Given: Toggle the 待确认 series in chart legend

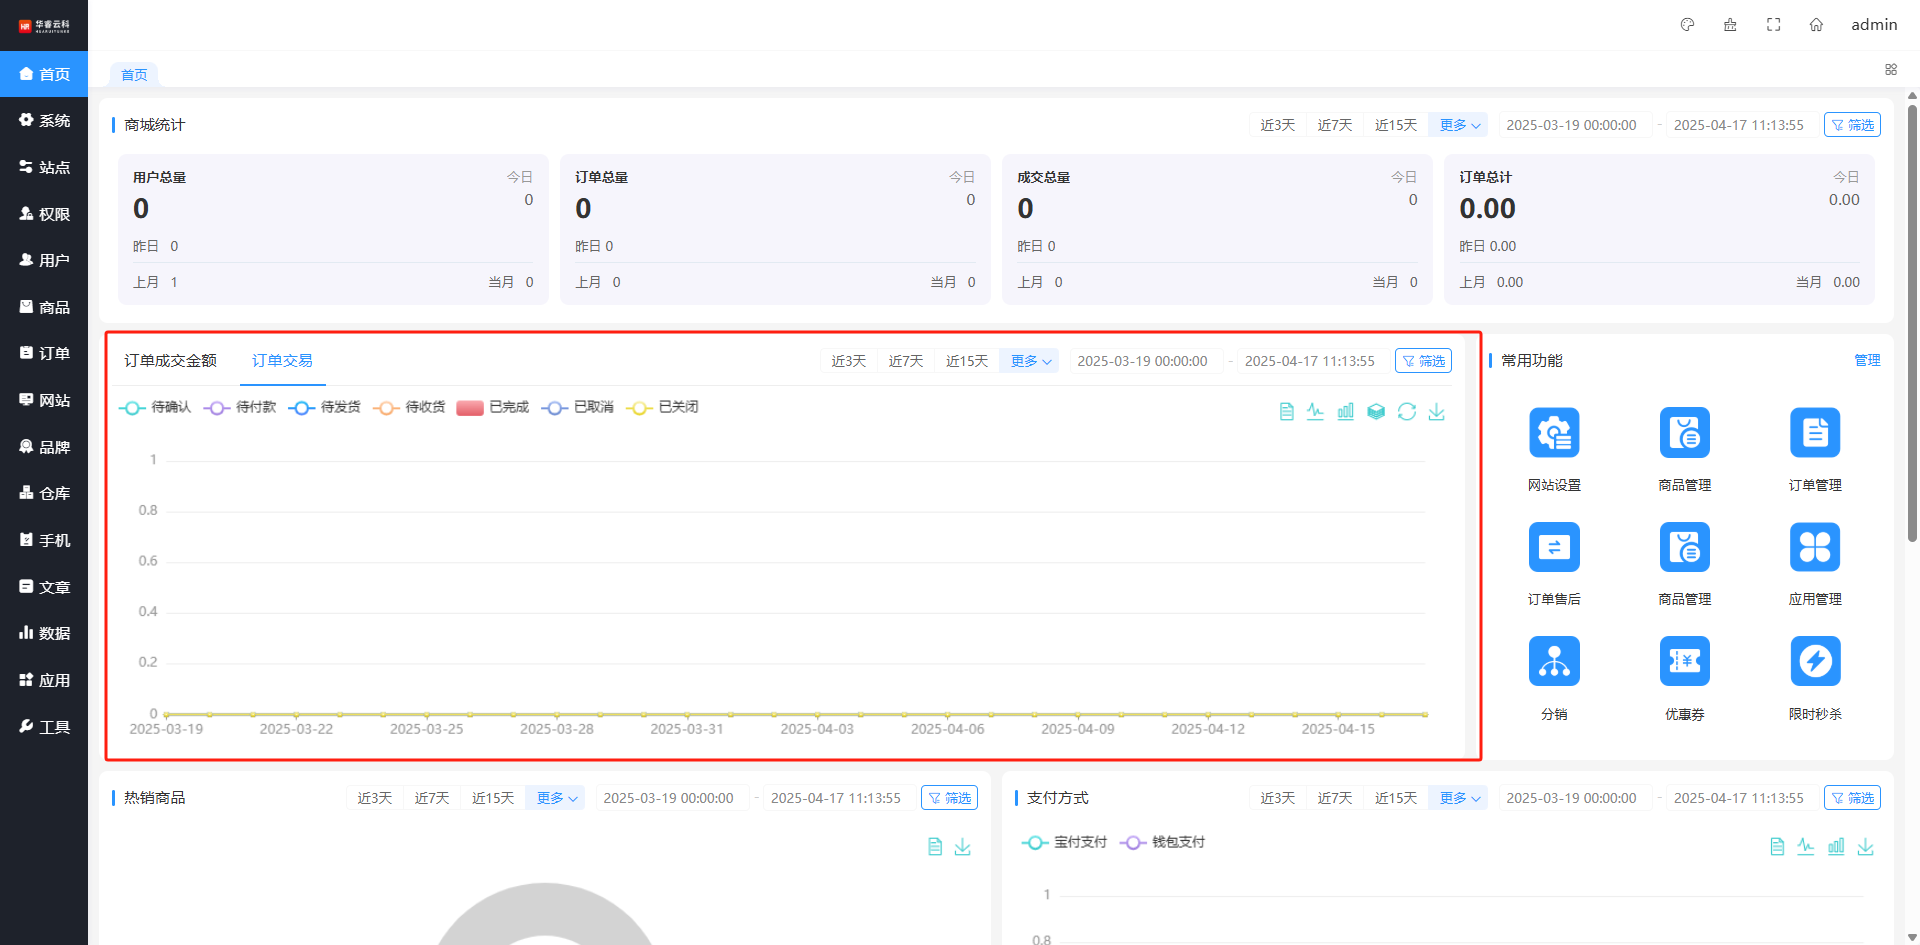Looking at the screenshot, I should click(156, 407).
